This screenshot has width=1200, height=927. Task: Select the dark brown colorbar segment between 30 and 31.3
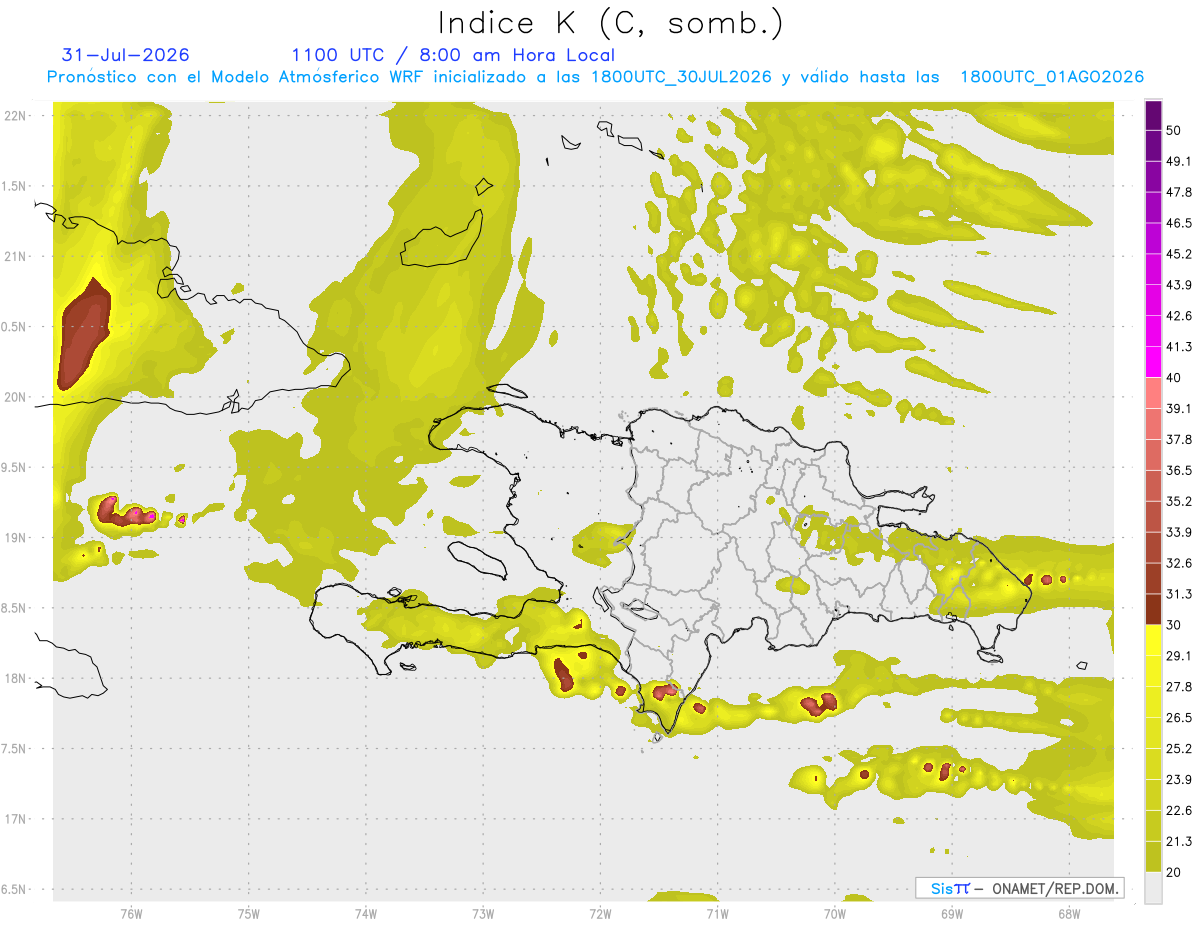pos(1153,609)
